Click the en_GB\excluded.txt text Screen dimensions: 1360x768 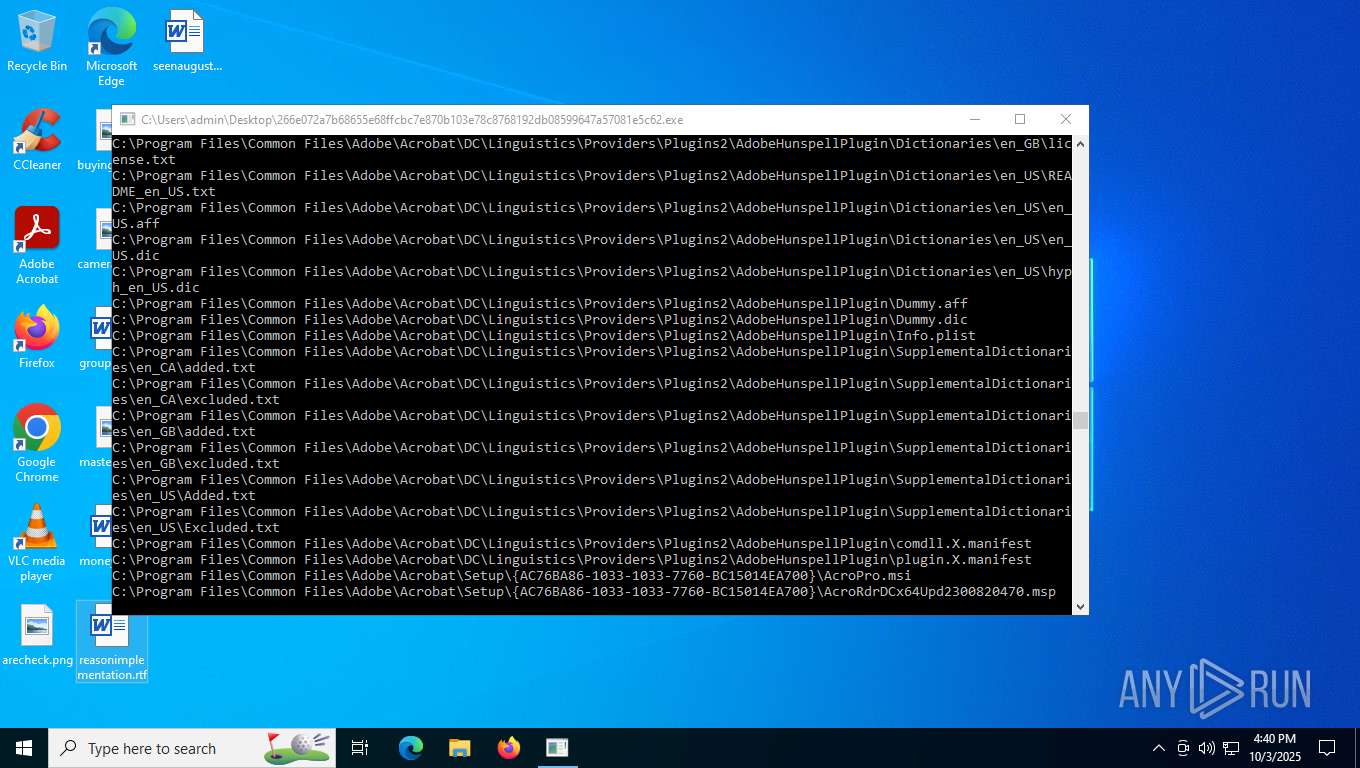(x=196, y=464)
